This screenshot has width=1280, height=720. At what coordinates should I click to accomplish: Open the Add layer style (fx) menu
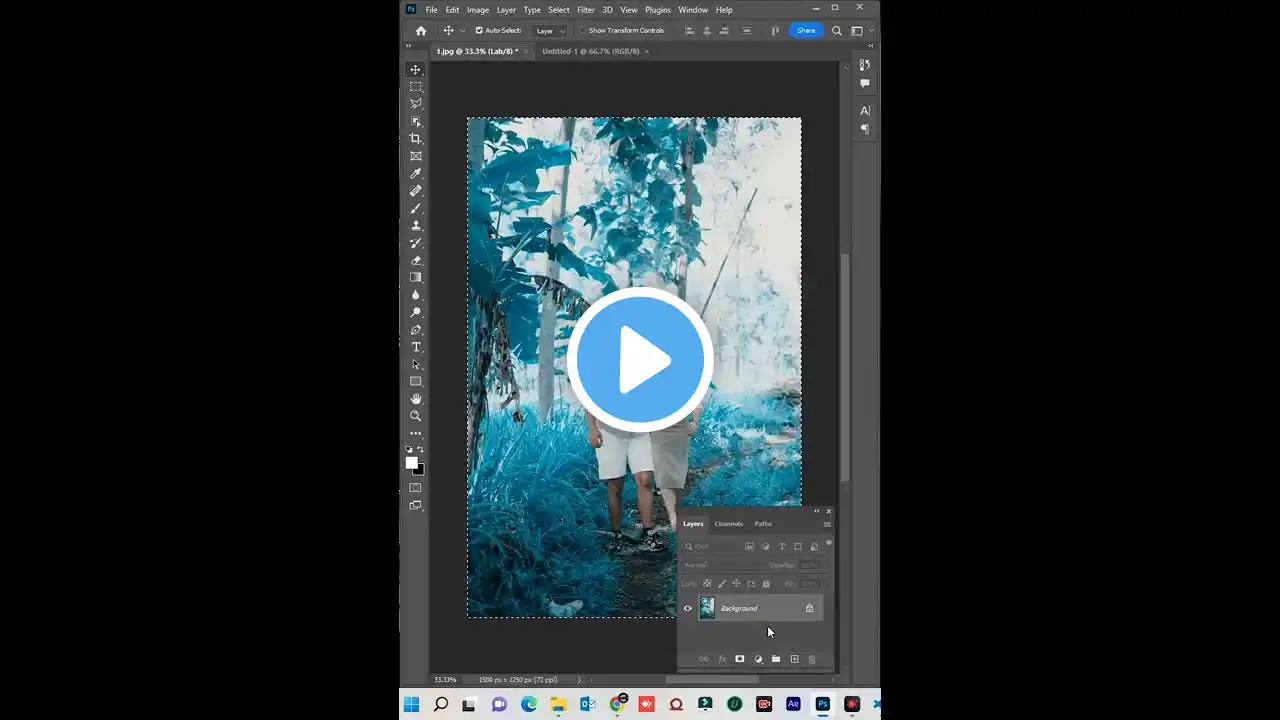pos(722,658)
